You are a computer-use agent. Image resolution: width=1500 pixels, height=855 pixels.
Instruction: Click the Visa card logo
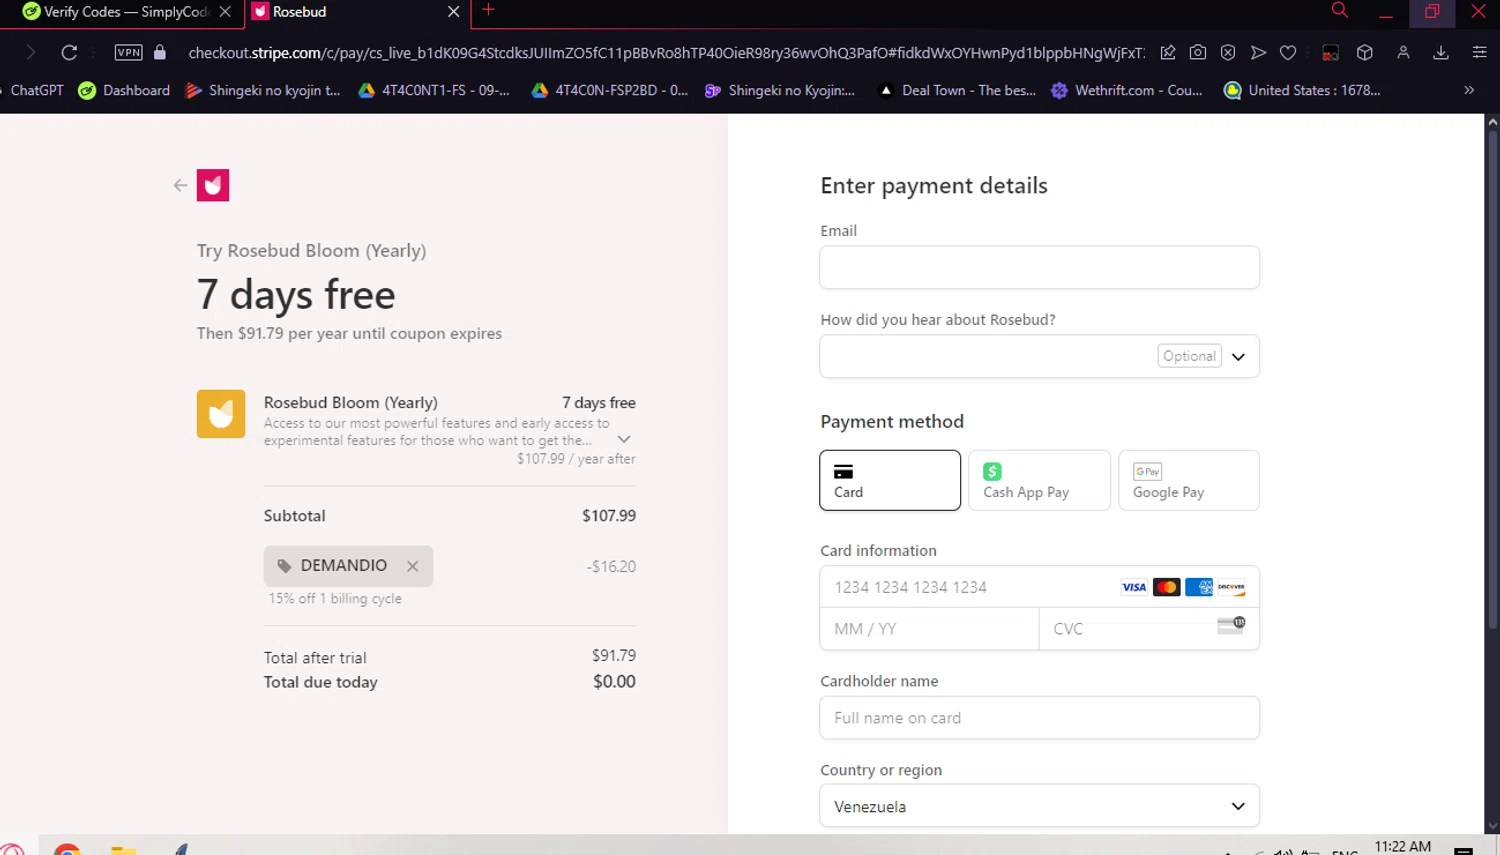pyautogui.click(x=1134, y=587)
